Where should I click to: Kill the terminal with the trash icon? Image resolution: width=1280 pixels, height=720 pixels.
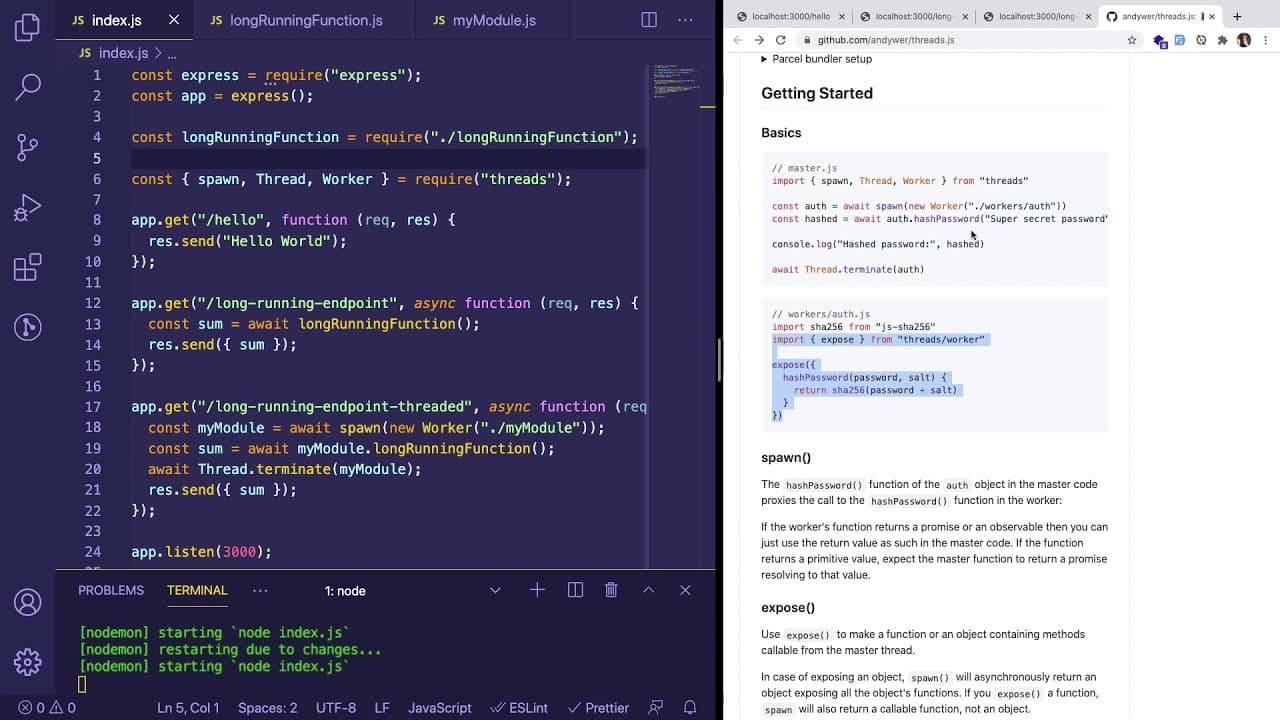611,590
